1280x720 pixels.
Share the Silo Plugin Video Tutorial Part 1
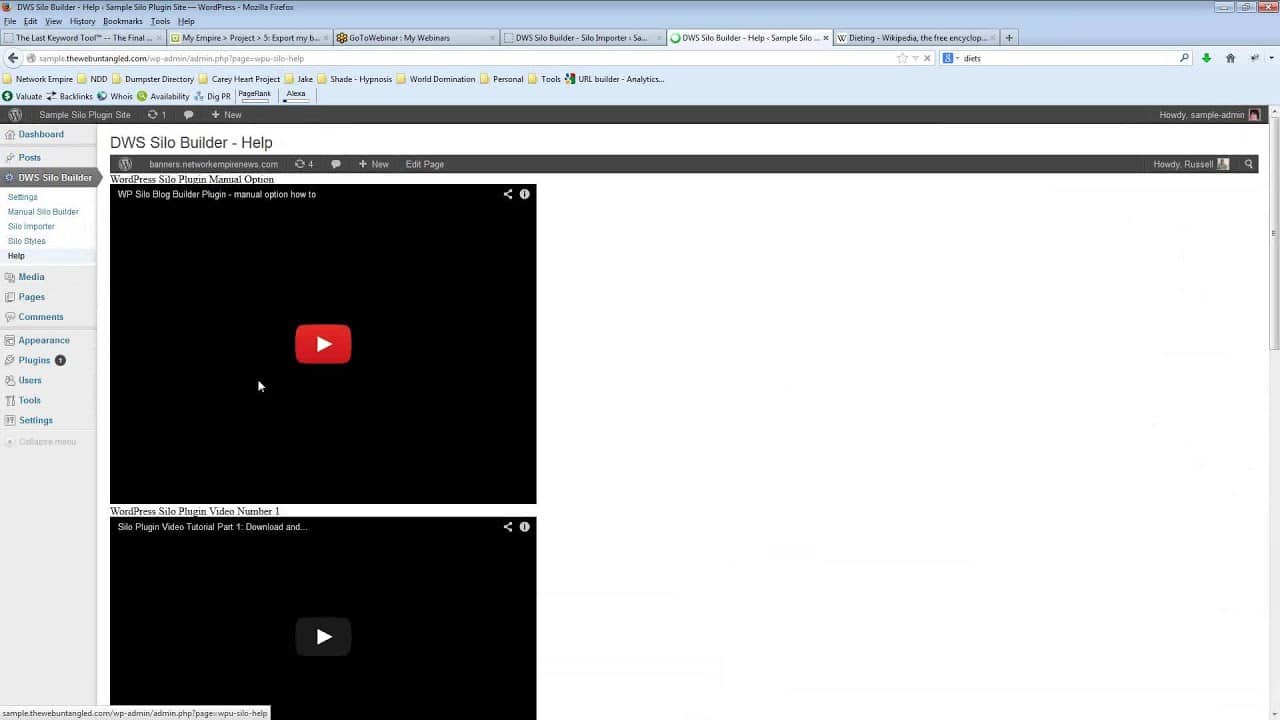coord(508,527)
